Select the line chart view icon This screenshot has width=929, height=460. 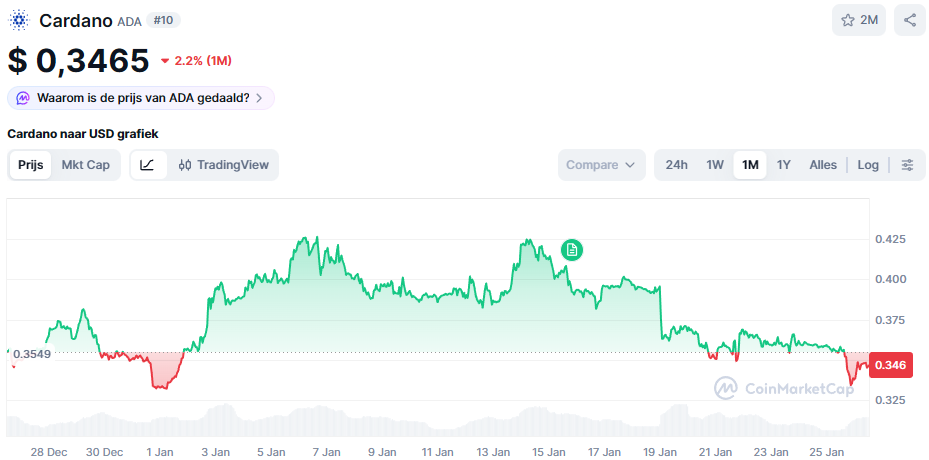pyautogui.click(x=148, y=165)
